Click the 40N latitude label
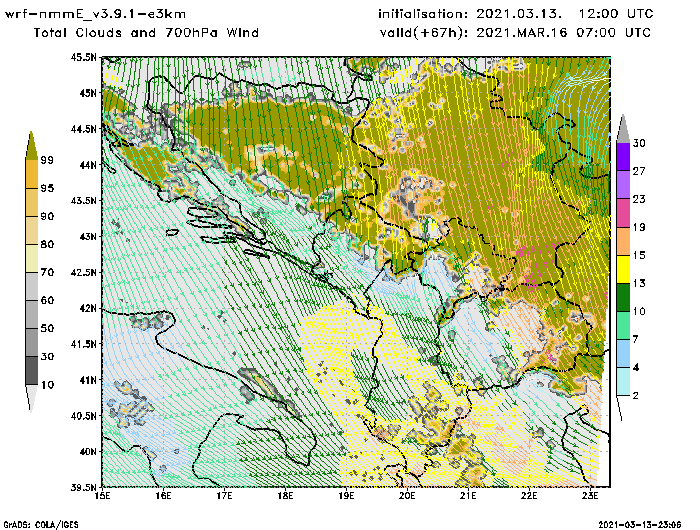The width and height of the screenshot is (700, 530). pyautogui.click(x=88, y=451)
